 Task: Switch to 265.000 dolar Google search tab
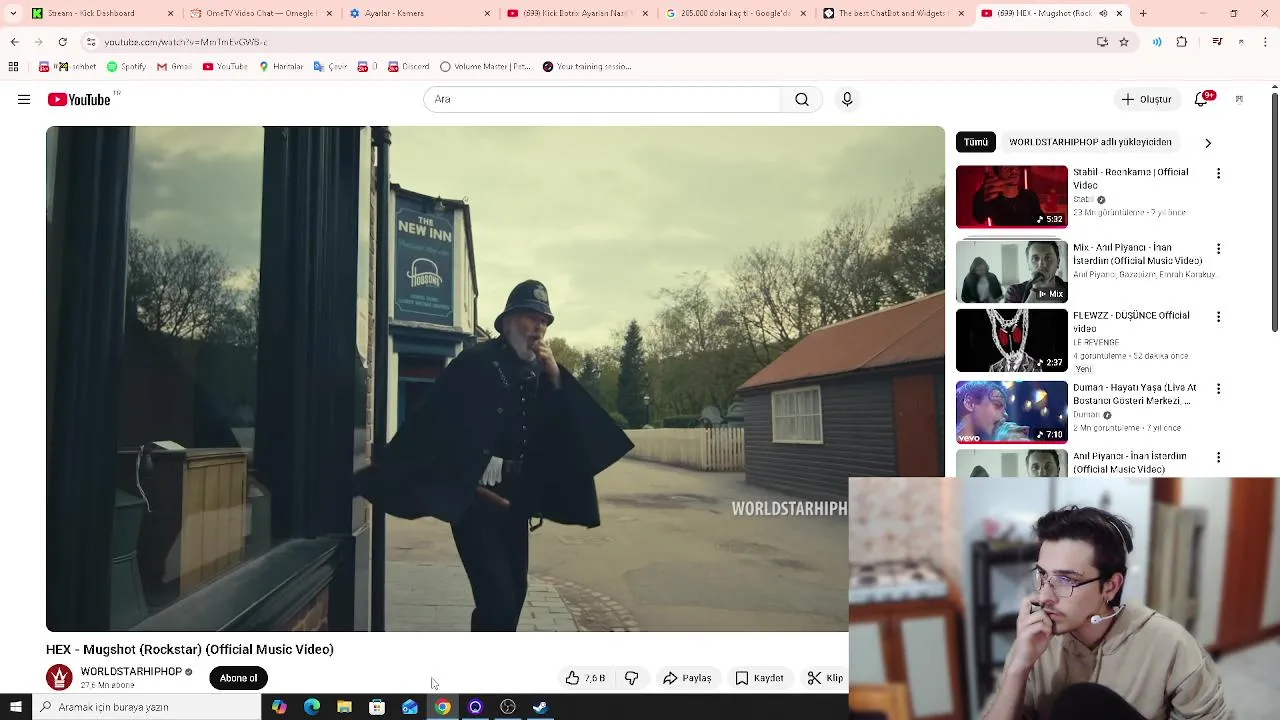point(736,13)
